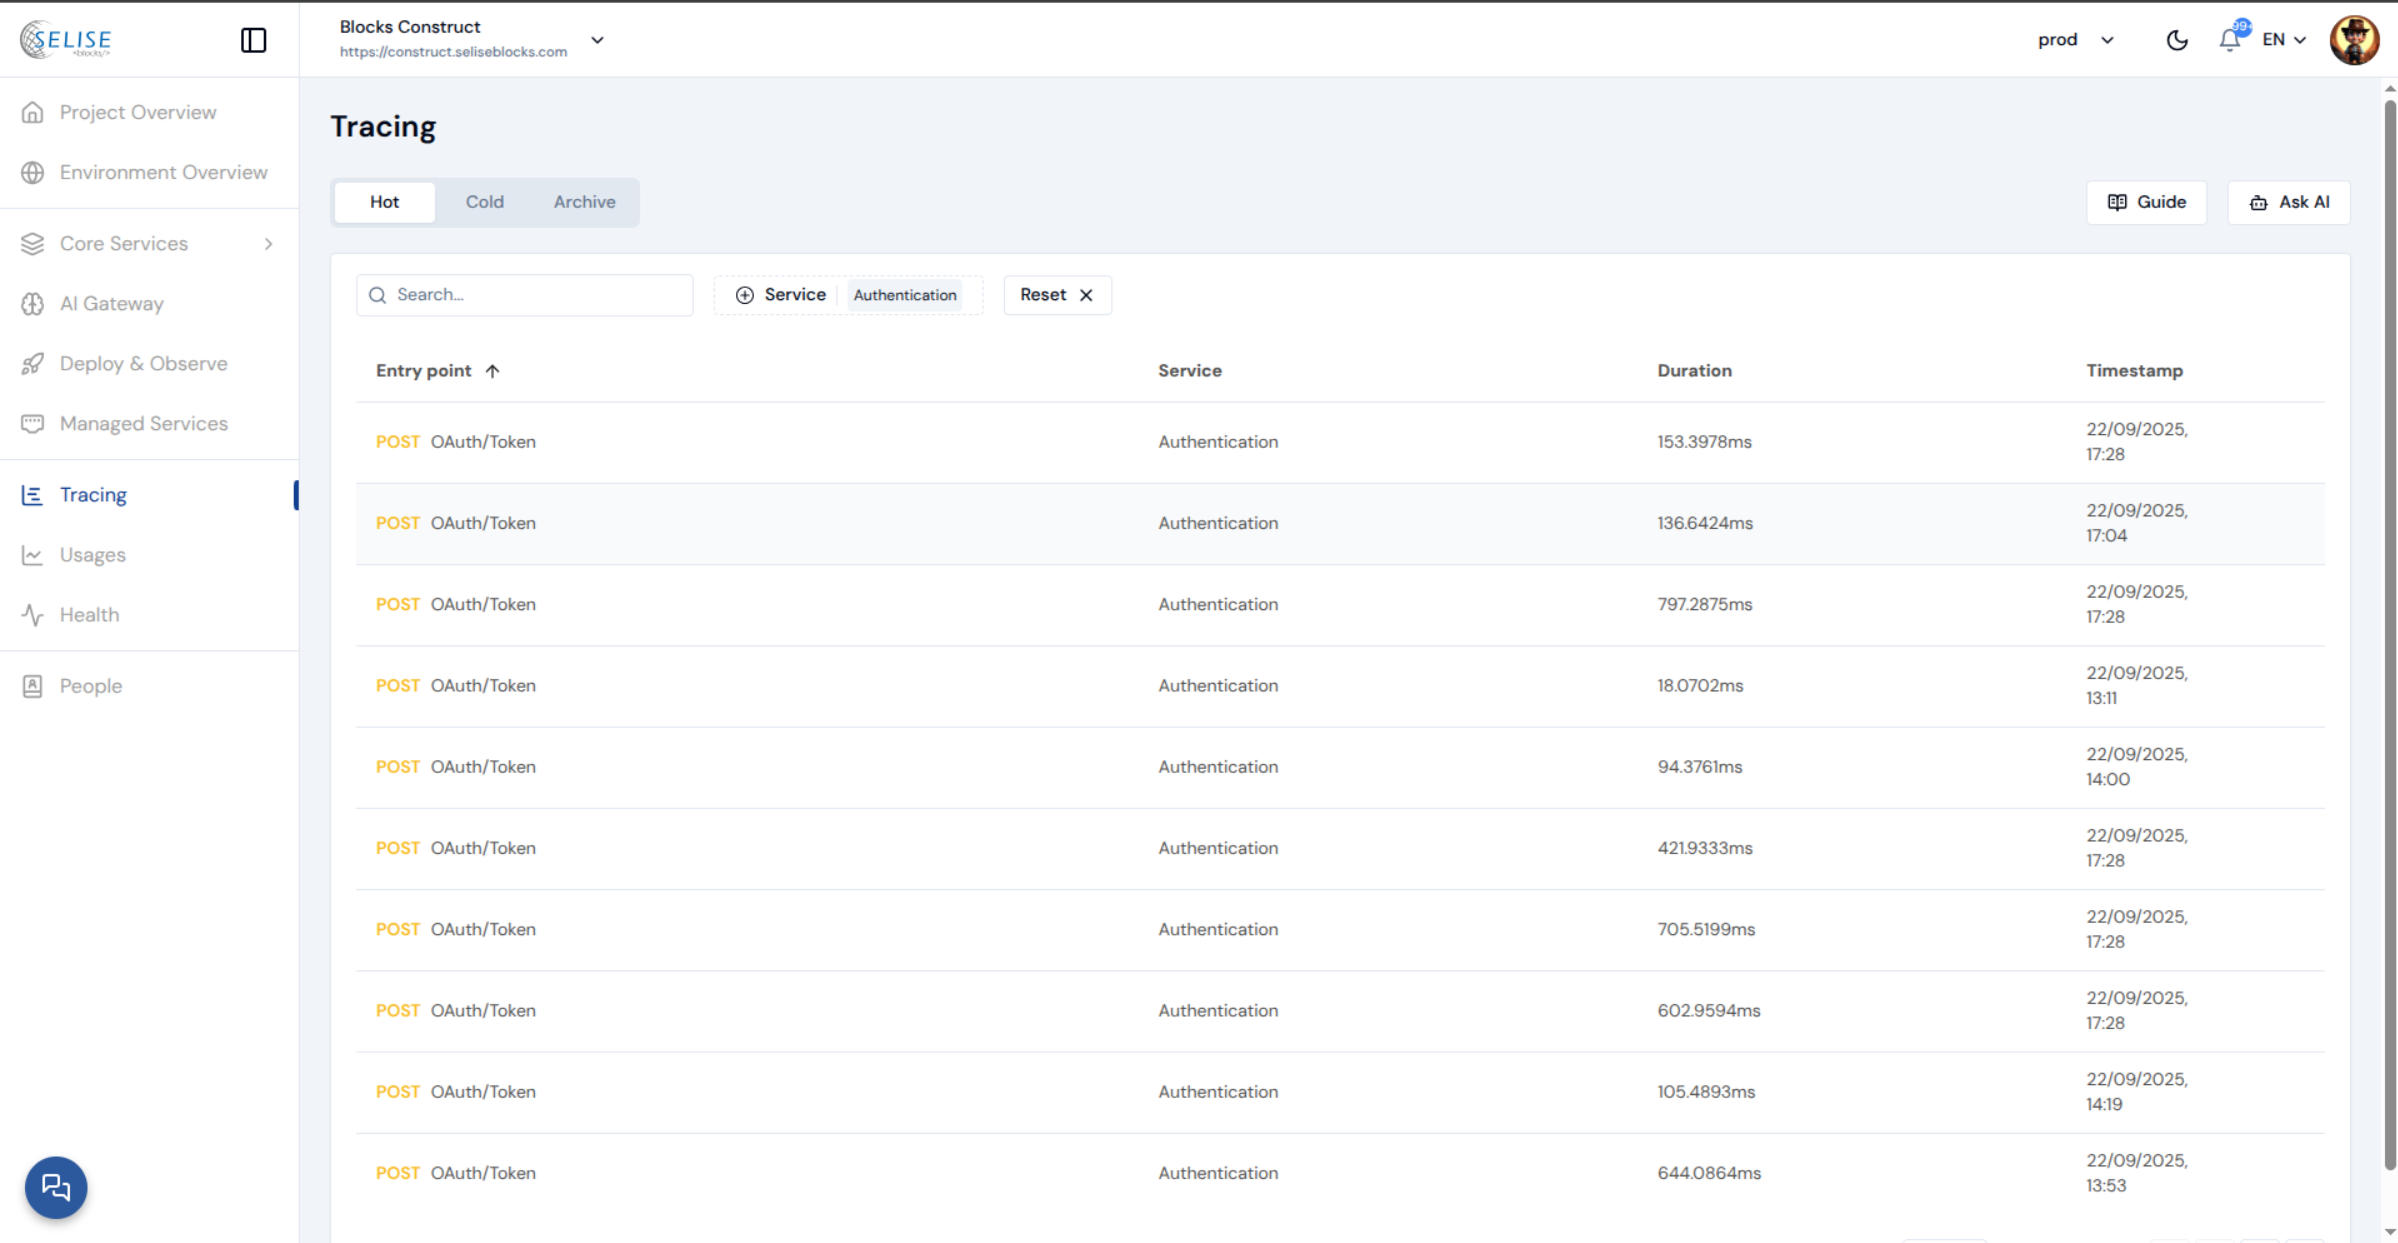This screenshot has height=1243, width=2398.
Task: Navigate to Usages in sidebar
Action: [92, 555]
